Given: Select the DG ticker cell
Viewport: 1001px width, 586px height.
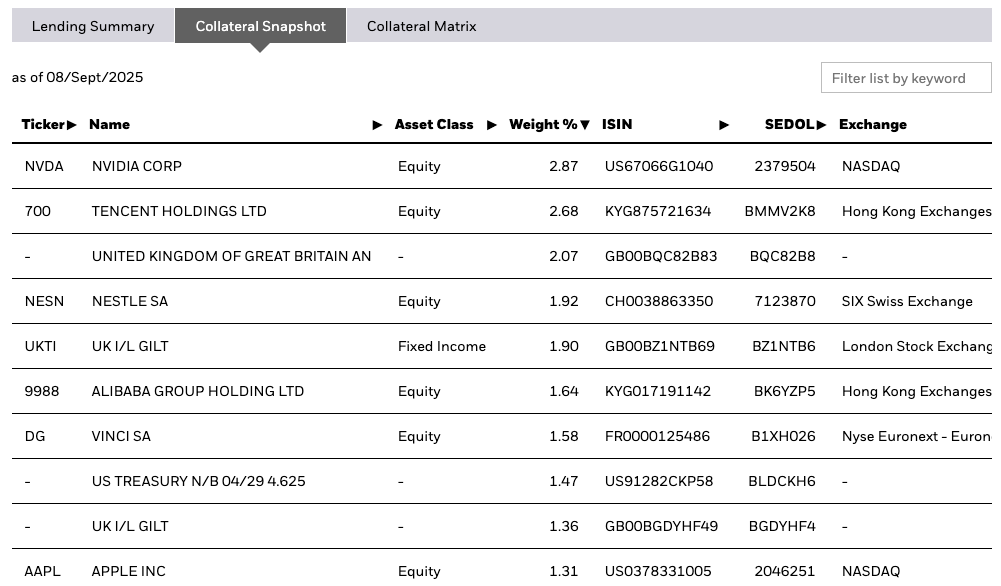Looking at the screenshot, I should pos(34,436).
